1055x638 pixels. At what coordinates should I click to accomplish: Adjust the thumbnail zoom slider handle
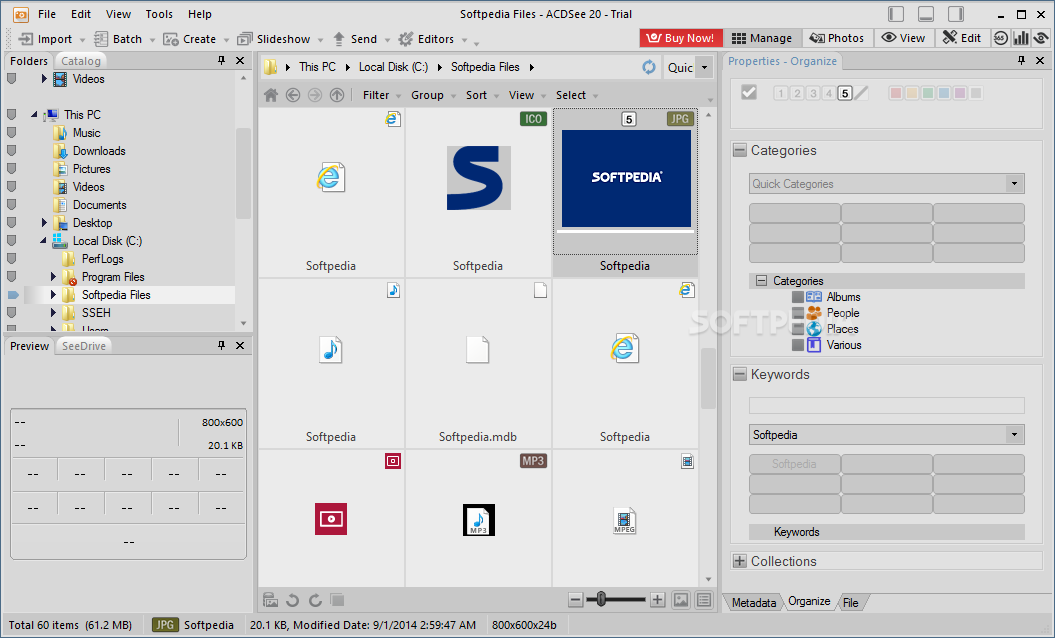click(x=601, y=599)
